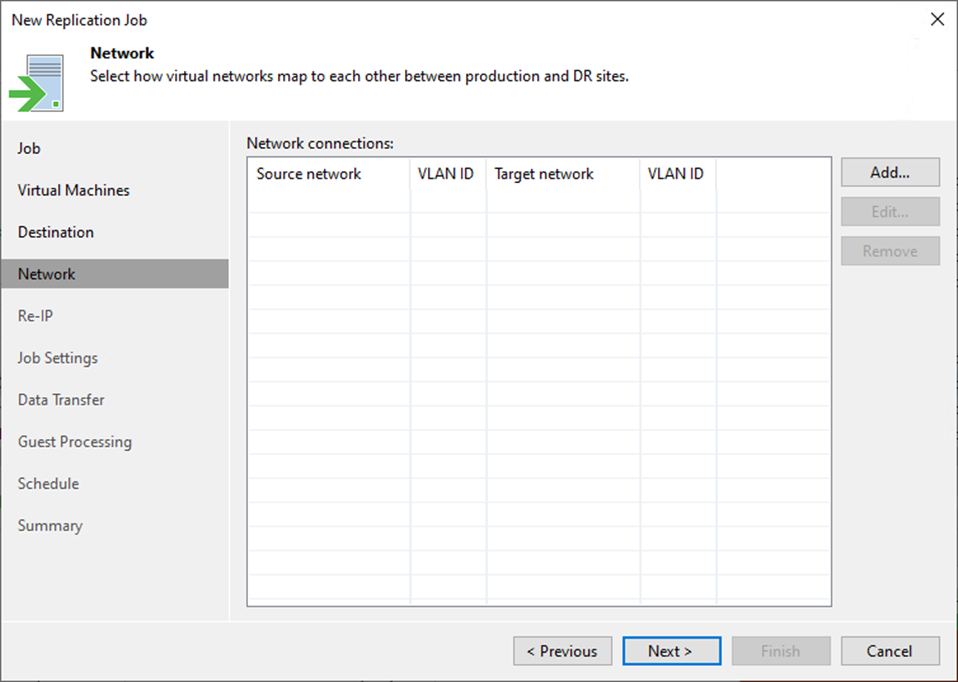Jump to the Re-IP step
958x682 pixels.
click(x=35, y=316)
